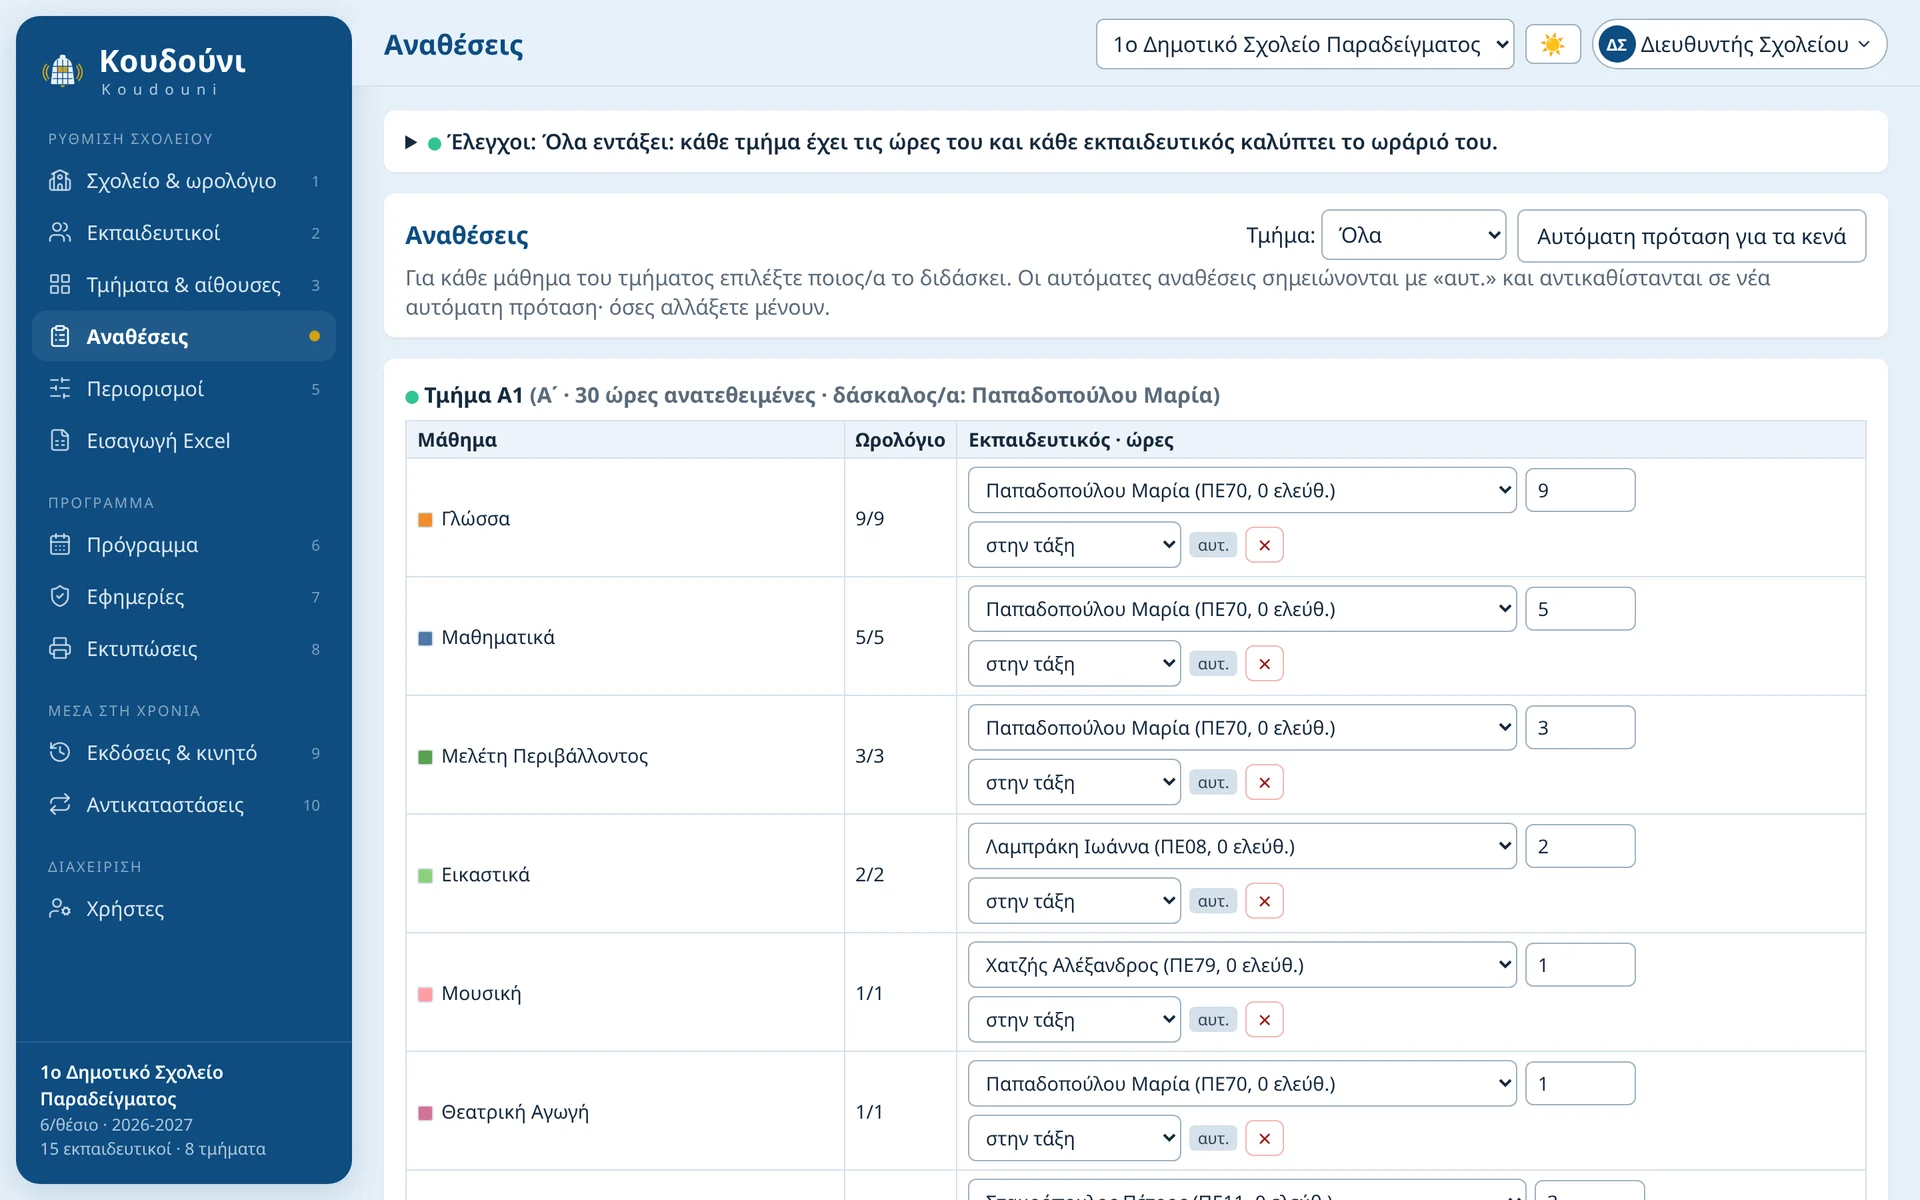Open the school selector dropdown

click(x=1305, y=45)
